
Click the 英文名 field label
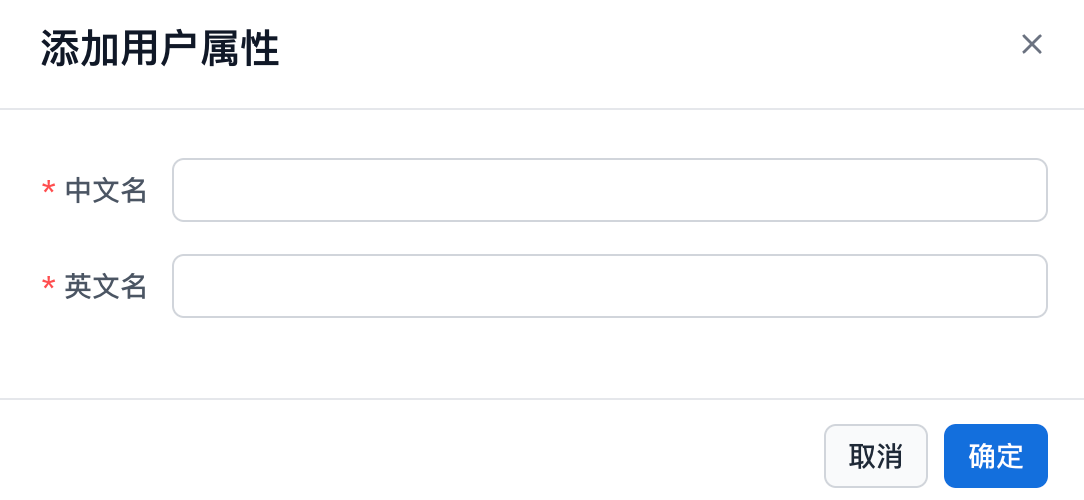[x=106, y=287]
